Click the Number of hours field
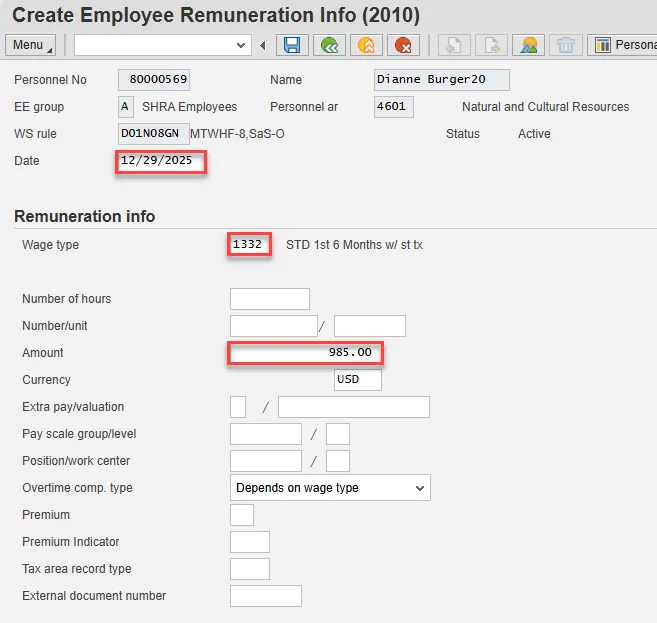 (269, 299)
